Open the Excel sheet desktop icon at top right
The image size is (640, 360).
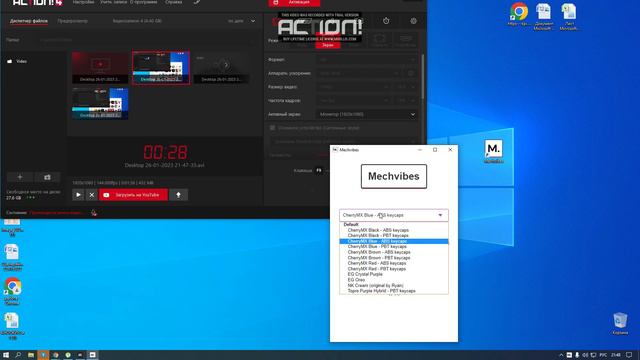[x=569, y=16]
